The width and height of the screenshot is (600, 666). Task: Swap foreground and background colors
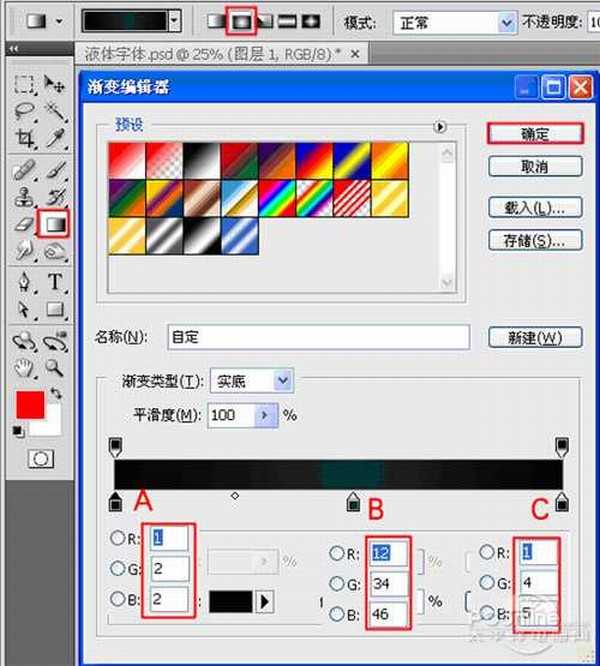56,393
